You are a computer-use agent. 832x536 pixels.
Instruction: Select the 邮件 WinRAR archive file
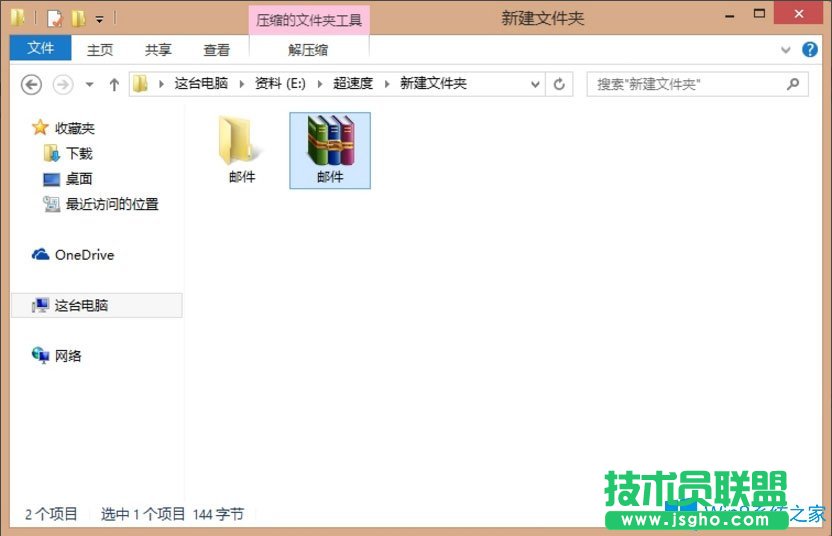coord(330,150)
